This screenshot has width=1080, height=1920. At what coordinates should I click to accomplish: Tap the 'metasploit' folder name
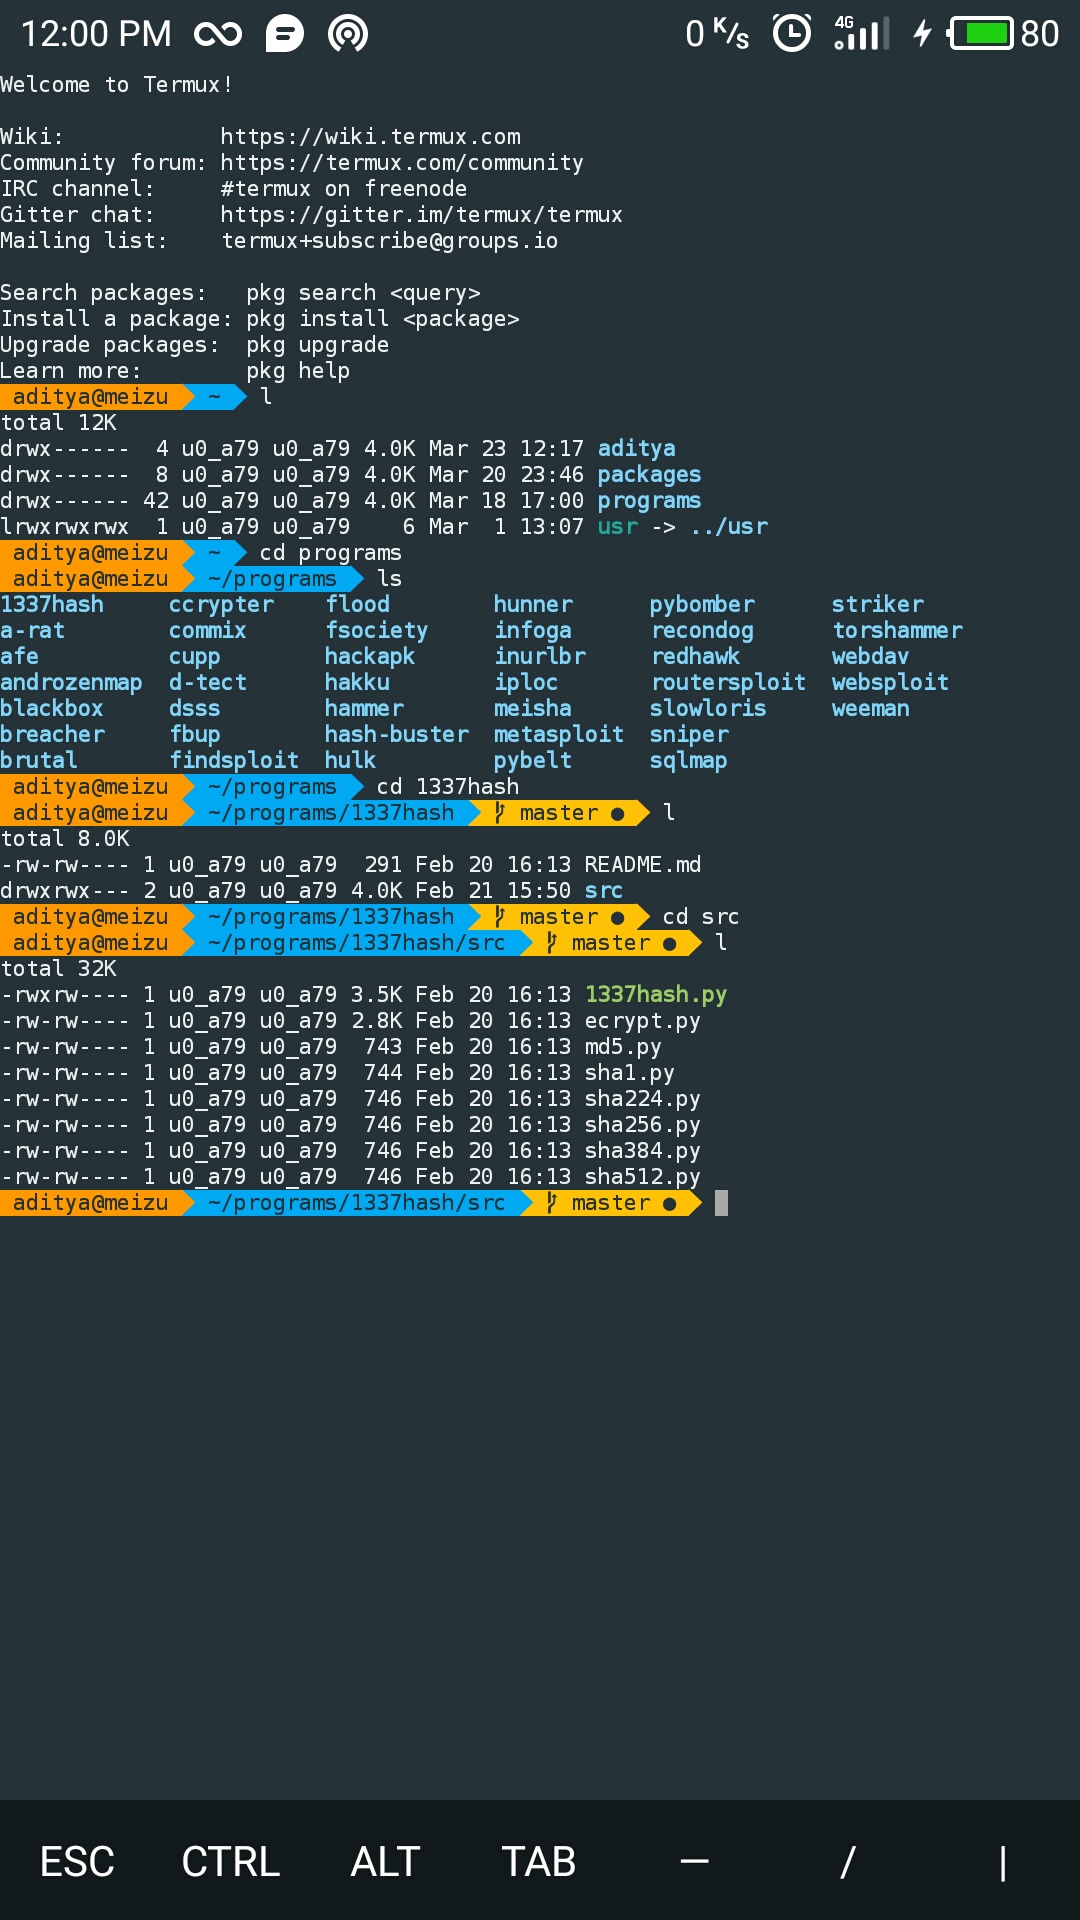(559, 735)
